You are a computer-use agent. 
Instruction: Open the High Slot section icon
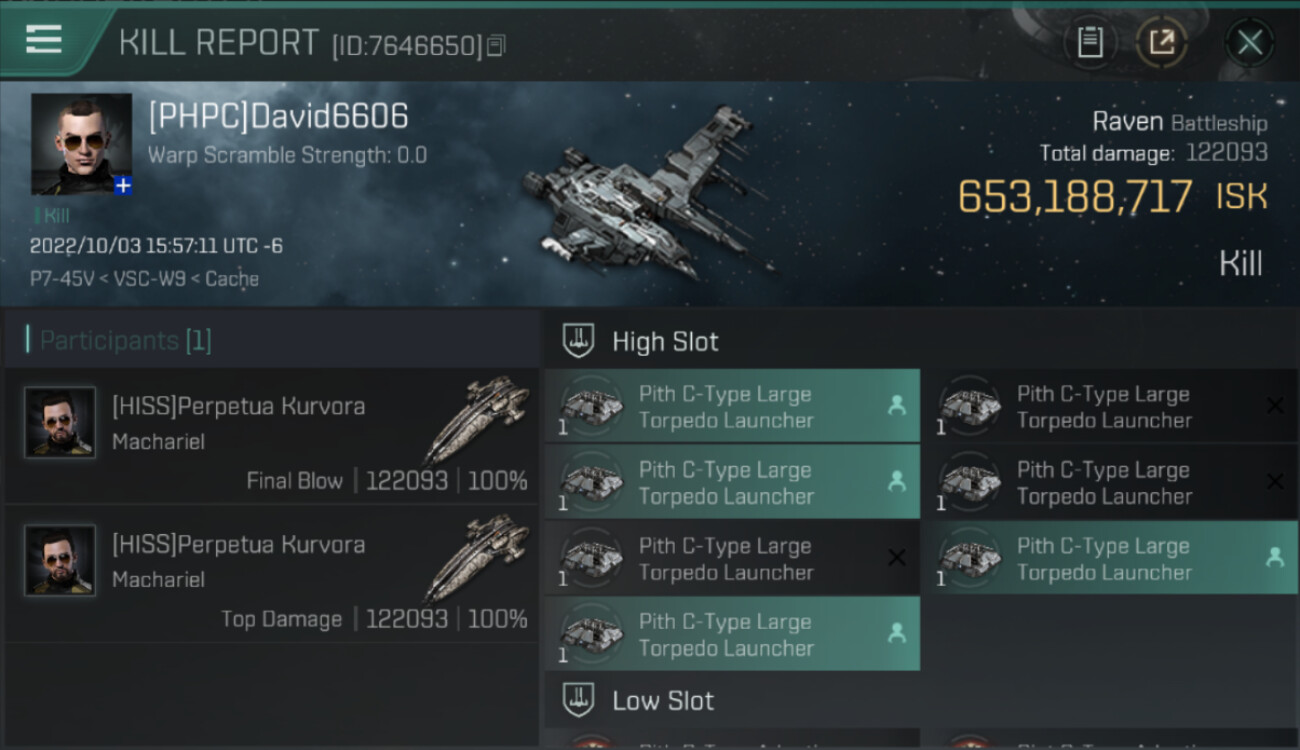click(578, 341)
